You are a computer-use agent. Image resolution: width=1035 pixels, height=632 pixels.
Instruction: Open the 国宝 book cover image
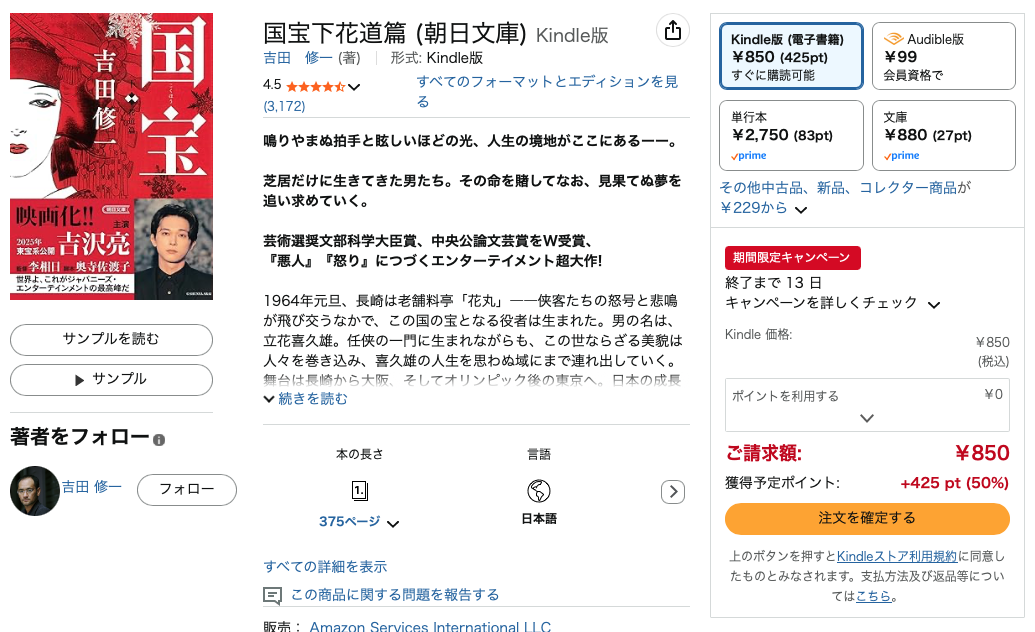pyautogui.click(x=112, y=157)
